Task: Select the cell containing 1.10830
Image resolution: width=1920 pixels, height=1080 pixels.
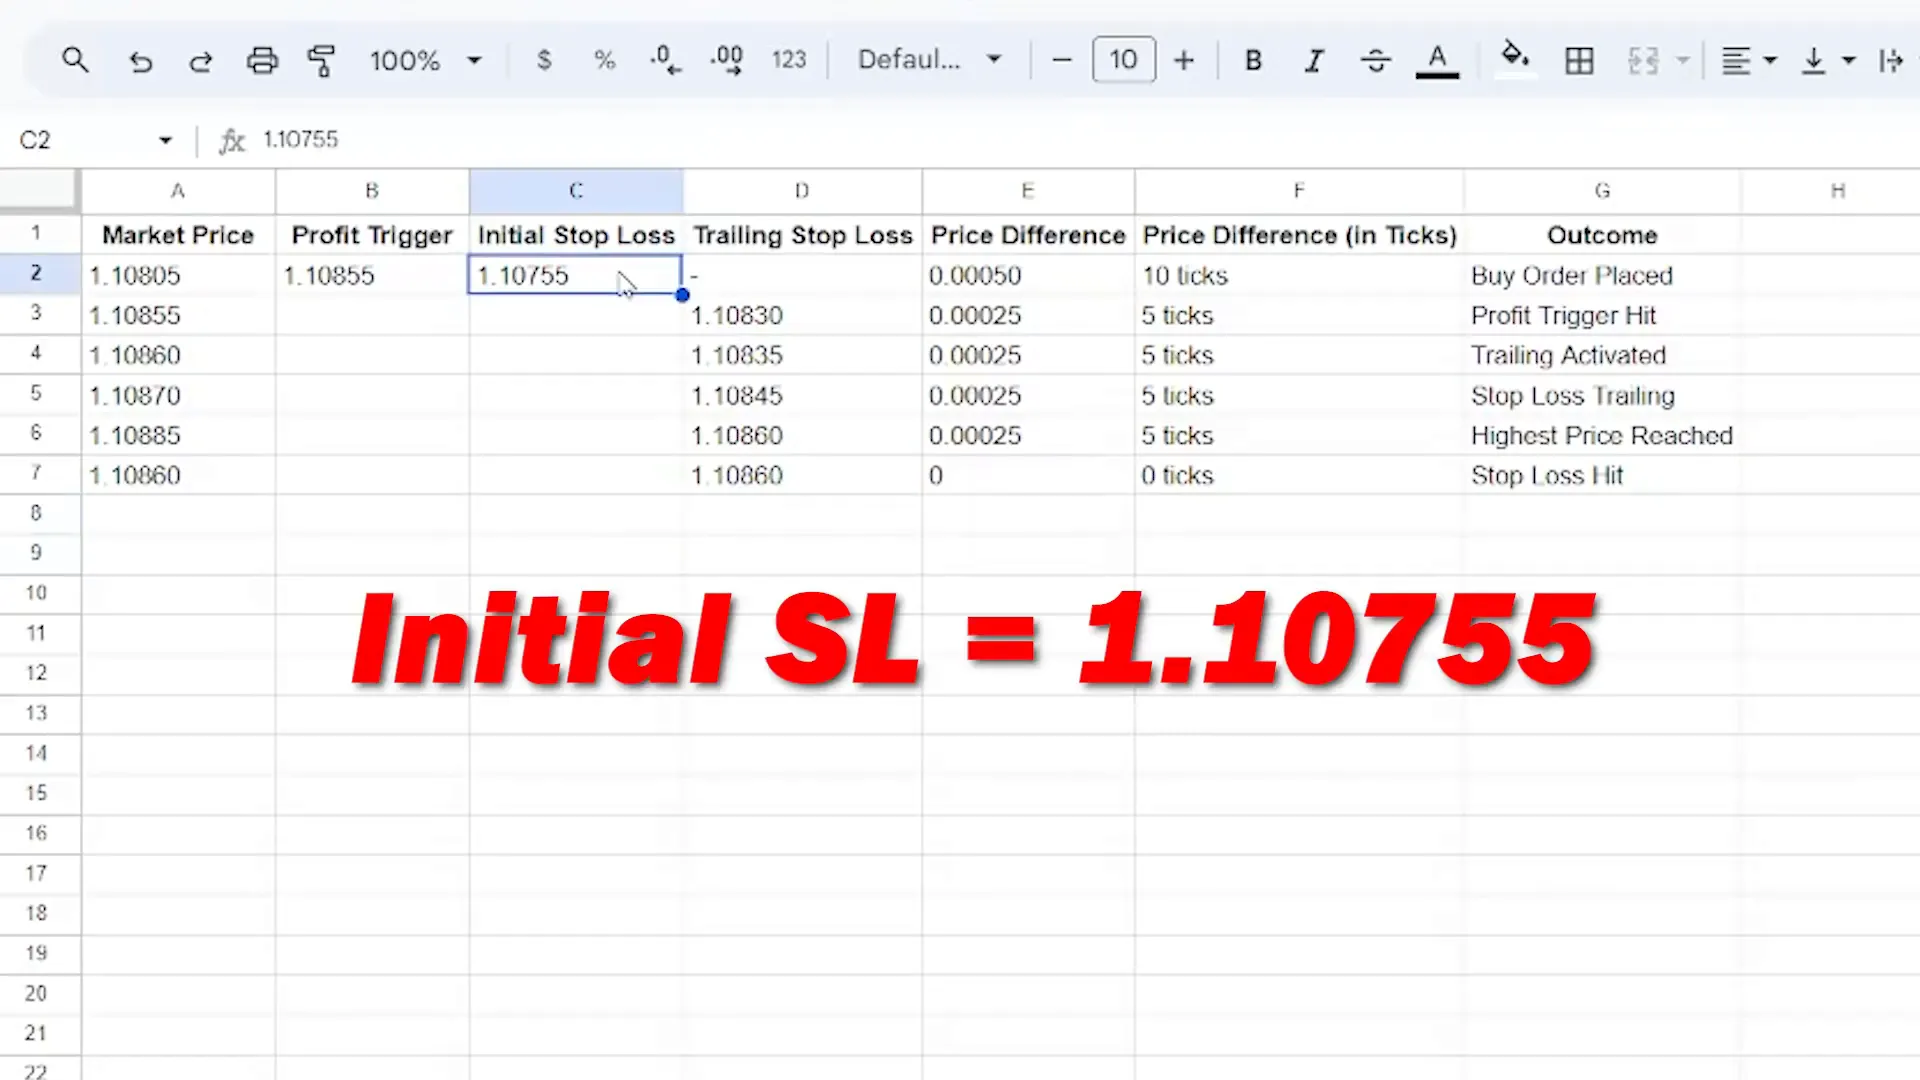Action: pyautogui.click(x=802, y=315)
